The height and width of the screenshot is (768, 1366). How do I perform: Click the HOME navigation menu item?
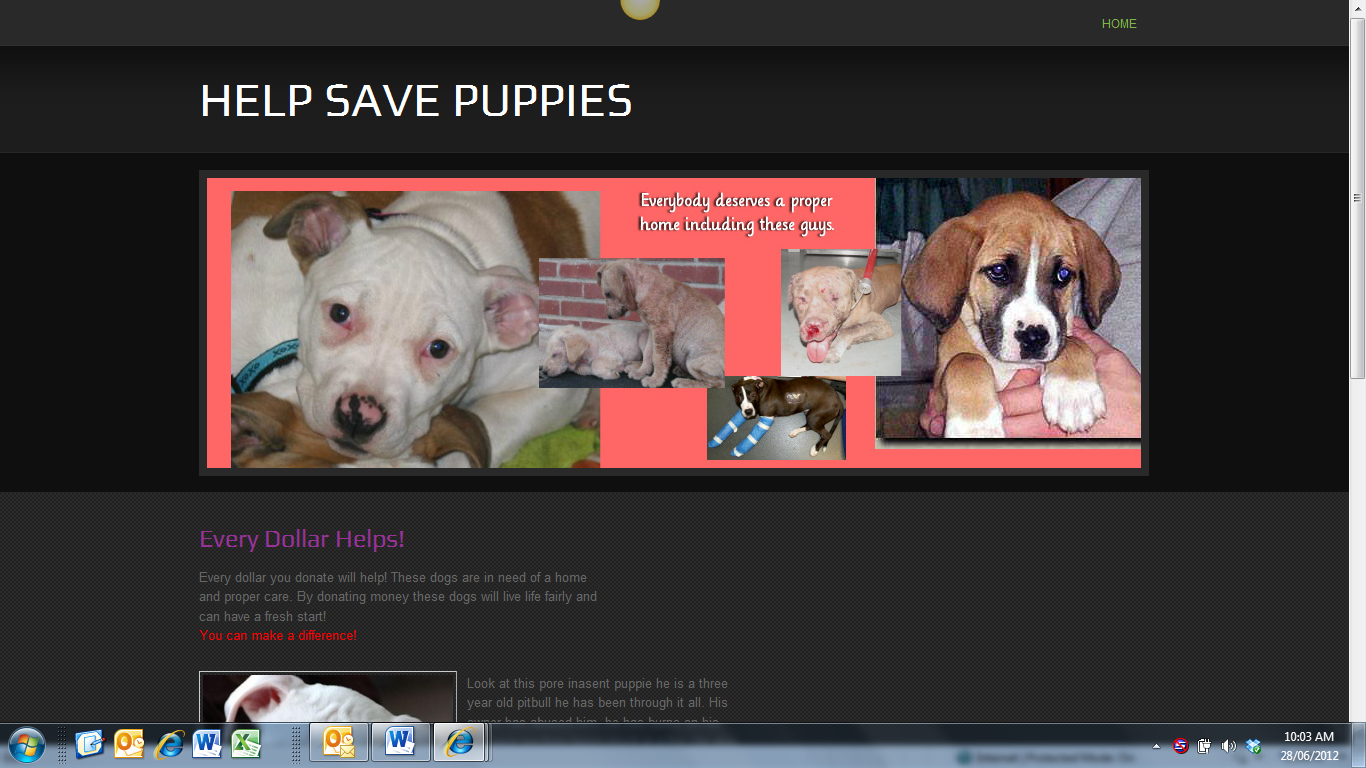pos(1118,24)
